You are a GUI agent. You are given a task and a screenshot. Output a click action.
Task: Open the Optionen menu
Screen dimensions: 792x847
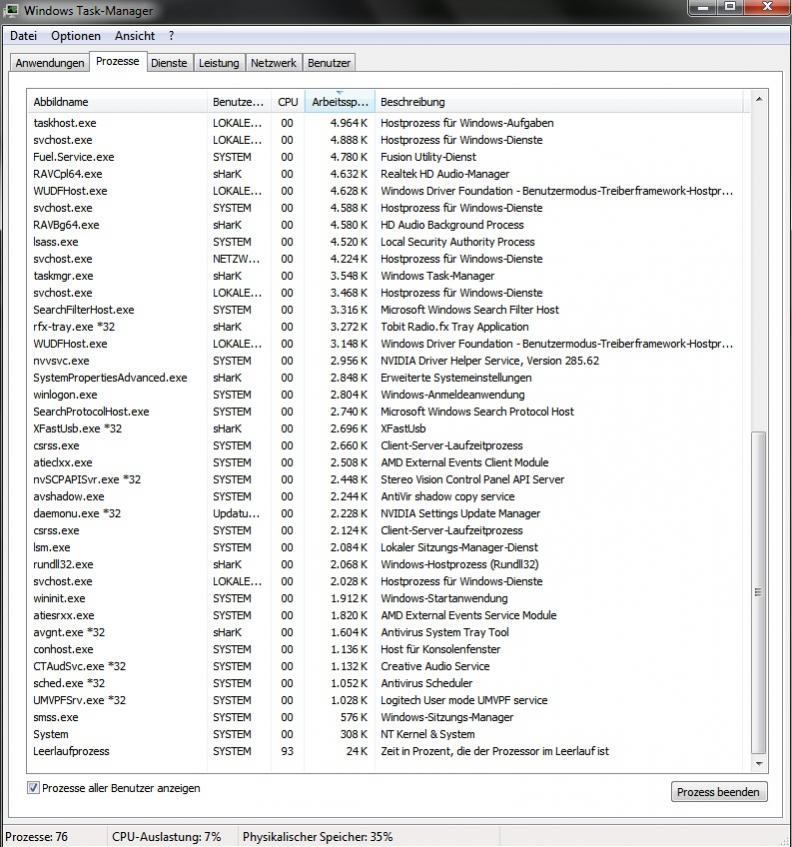[76, 36]
